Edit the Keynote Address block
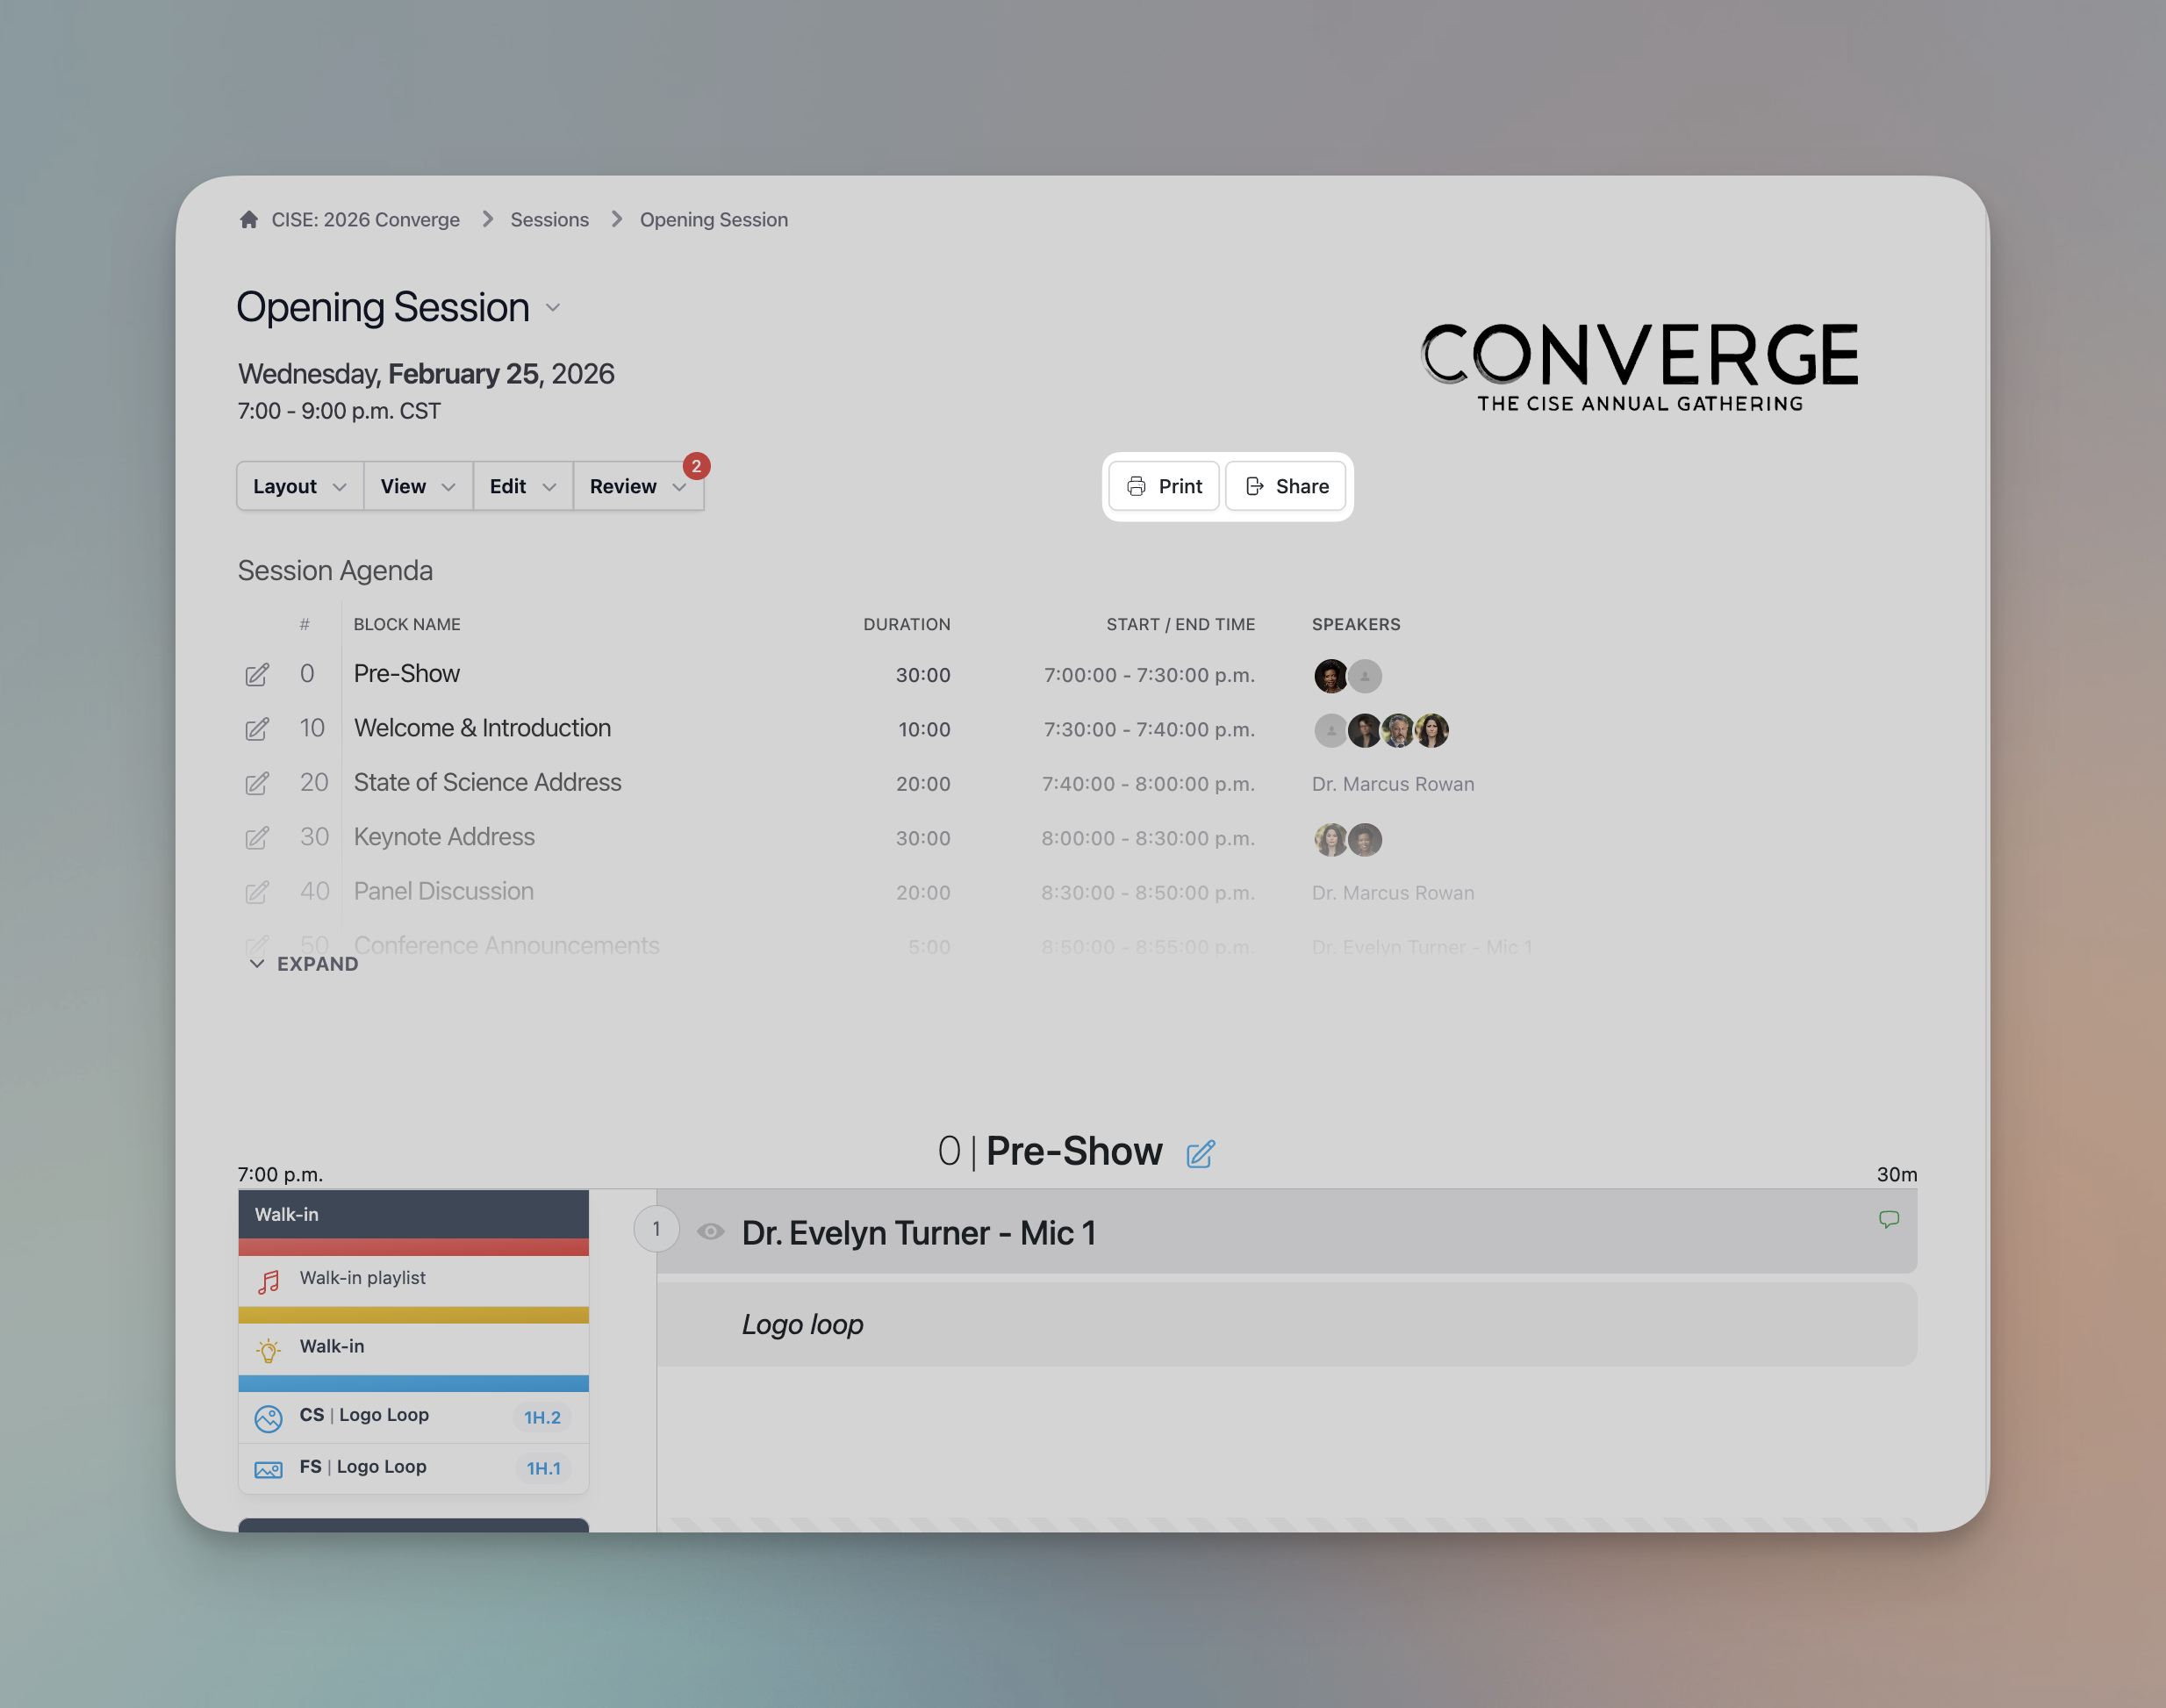The height and width of the screenshot is (1708, 2166). pos(257,838)
